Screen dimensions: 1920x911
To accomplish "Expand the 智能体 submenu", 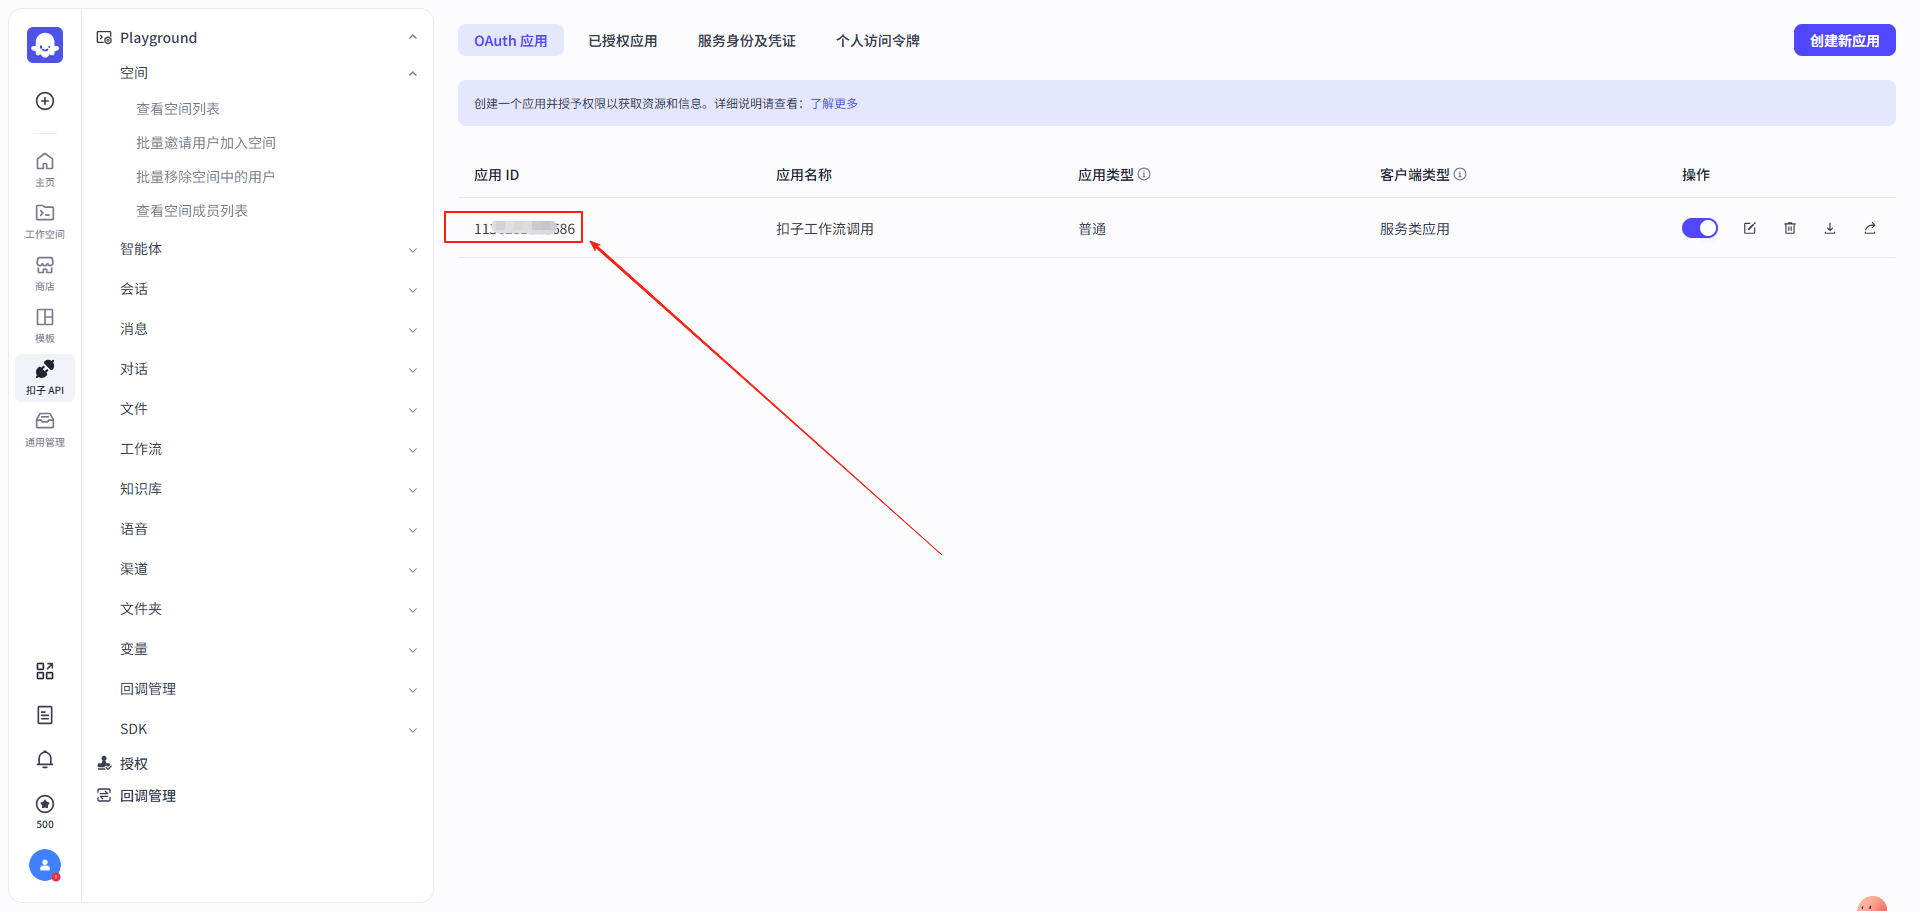I will (413, 250).
